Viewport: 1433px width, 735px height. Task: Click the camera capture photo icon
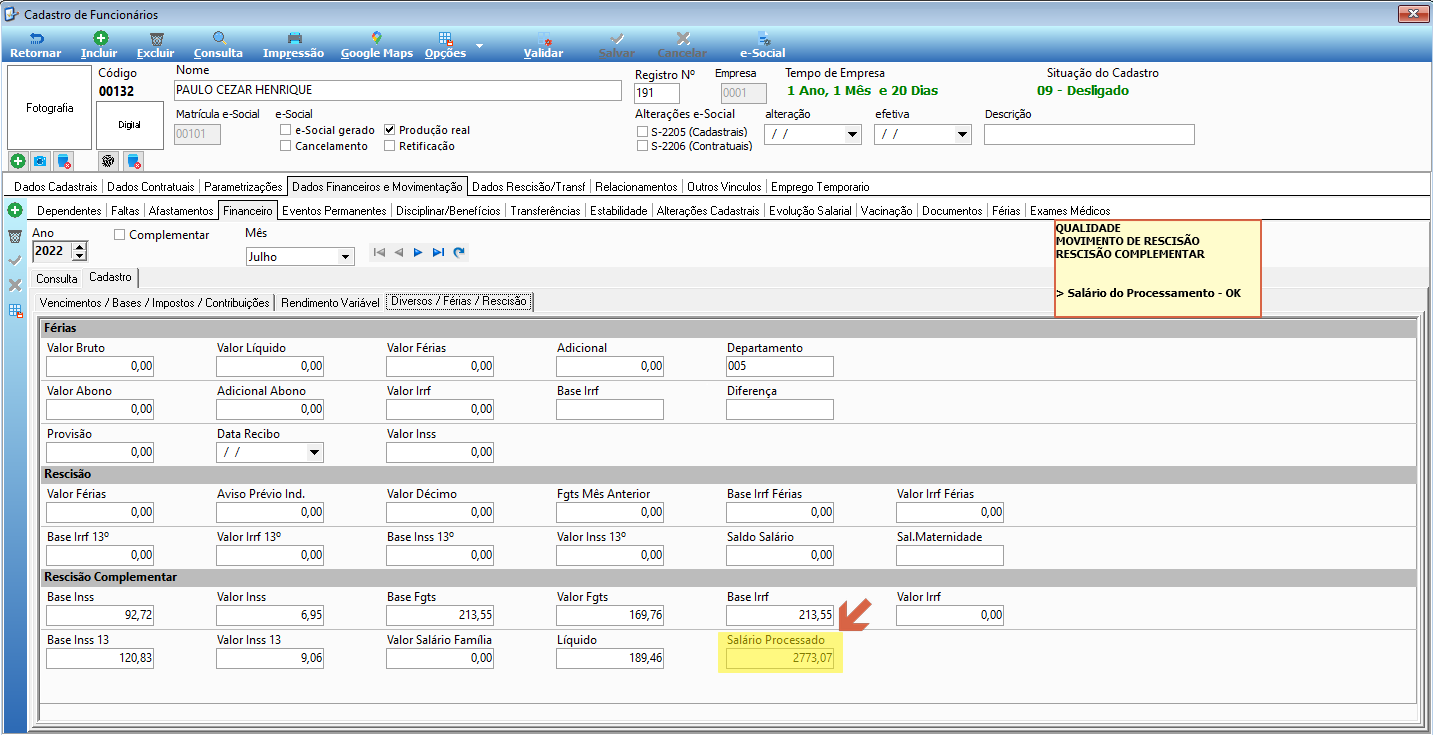(40, 161)
